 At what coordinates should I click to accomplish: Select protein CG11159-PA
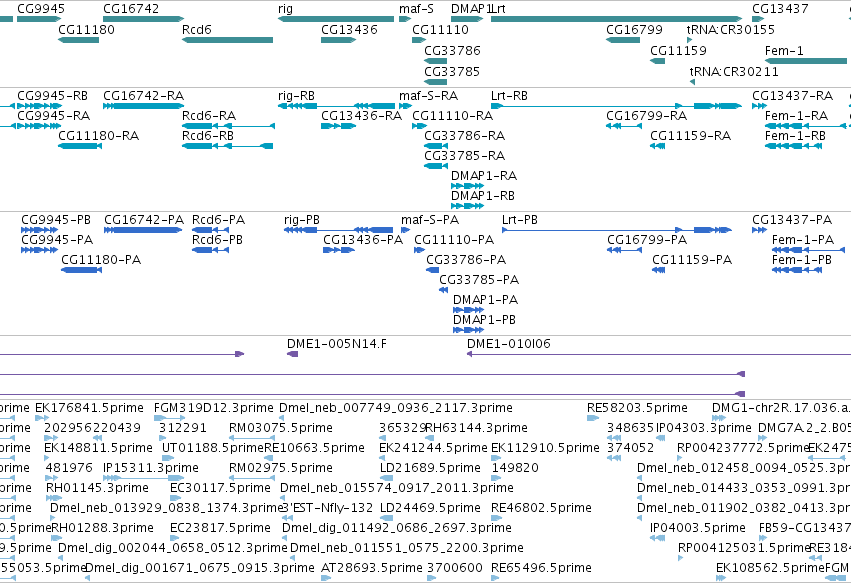click(692, 260)
